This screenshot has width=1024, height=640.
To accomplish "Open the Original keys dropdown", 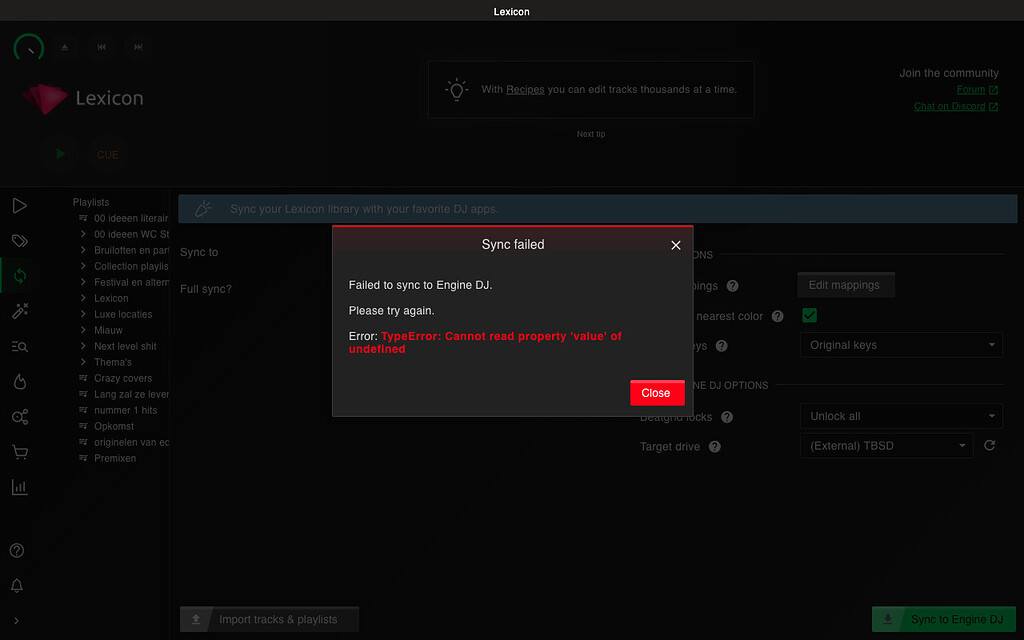I will (x=900, y=344).
